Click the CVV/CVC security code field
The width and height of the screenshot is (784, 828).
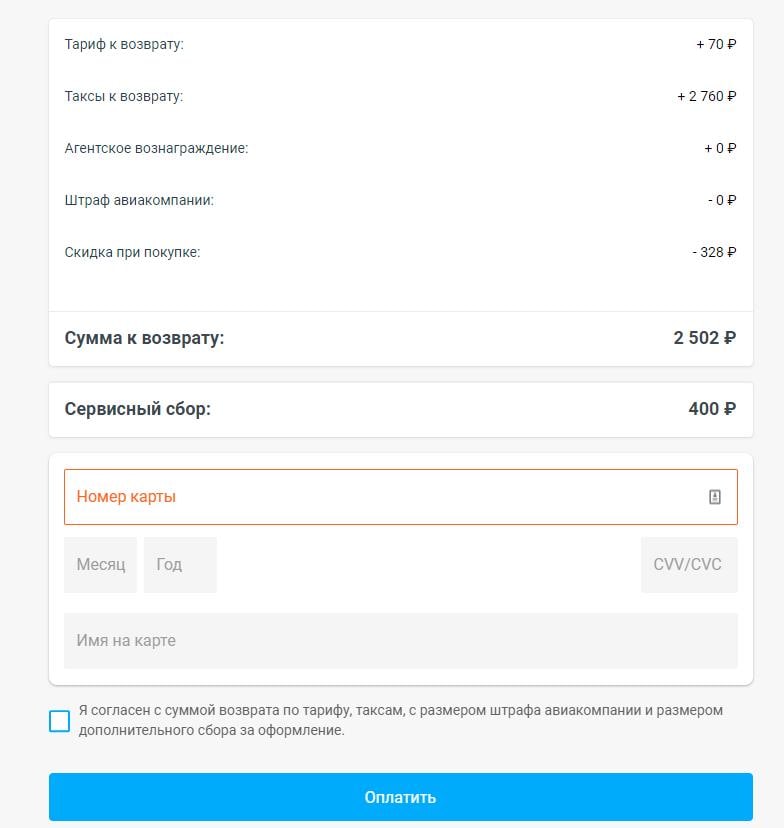pos(689,564)
